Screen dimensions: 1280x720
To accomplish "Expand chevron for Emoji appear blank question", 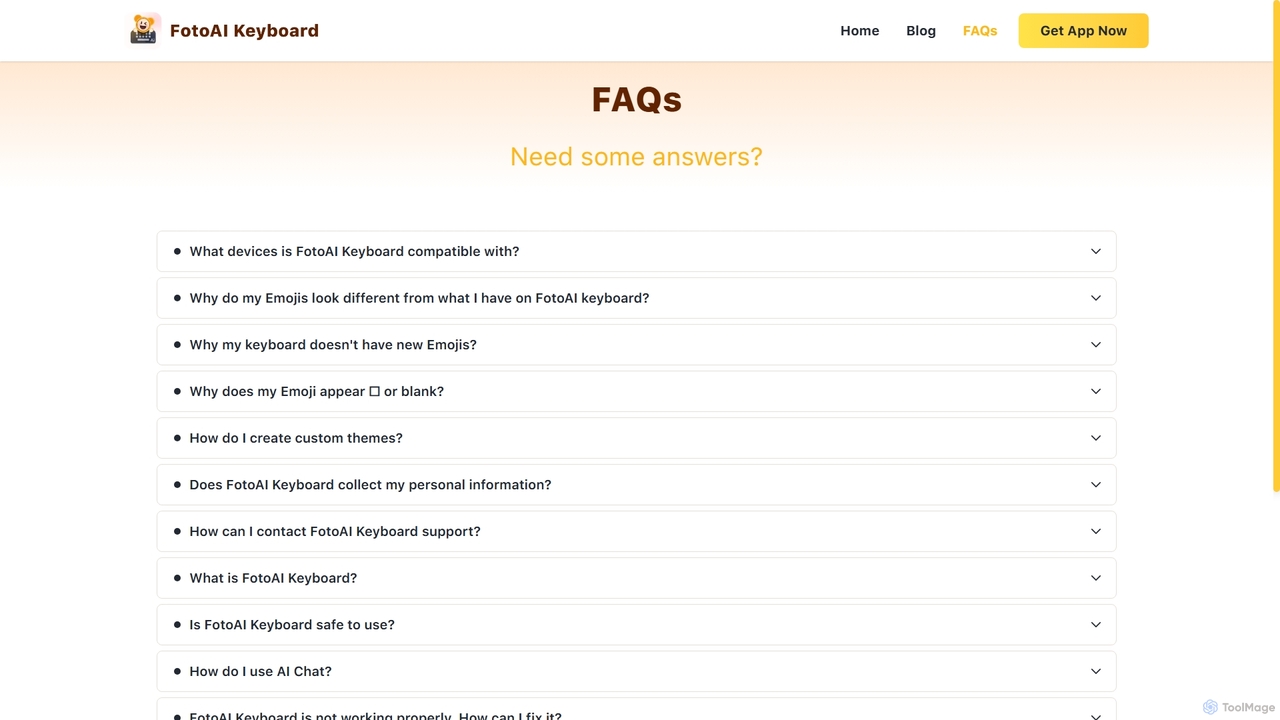I will tap(1096, 391).
